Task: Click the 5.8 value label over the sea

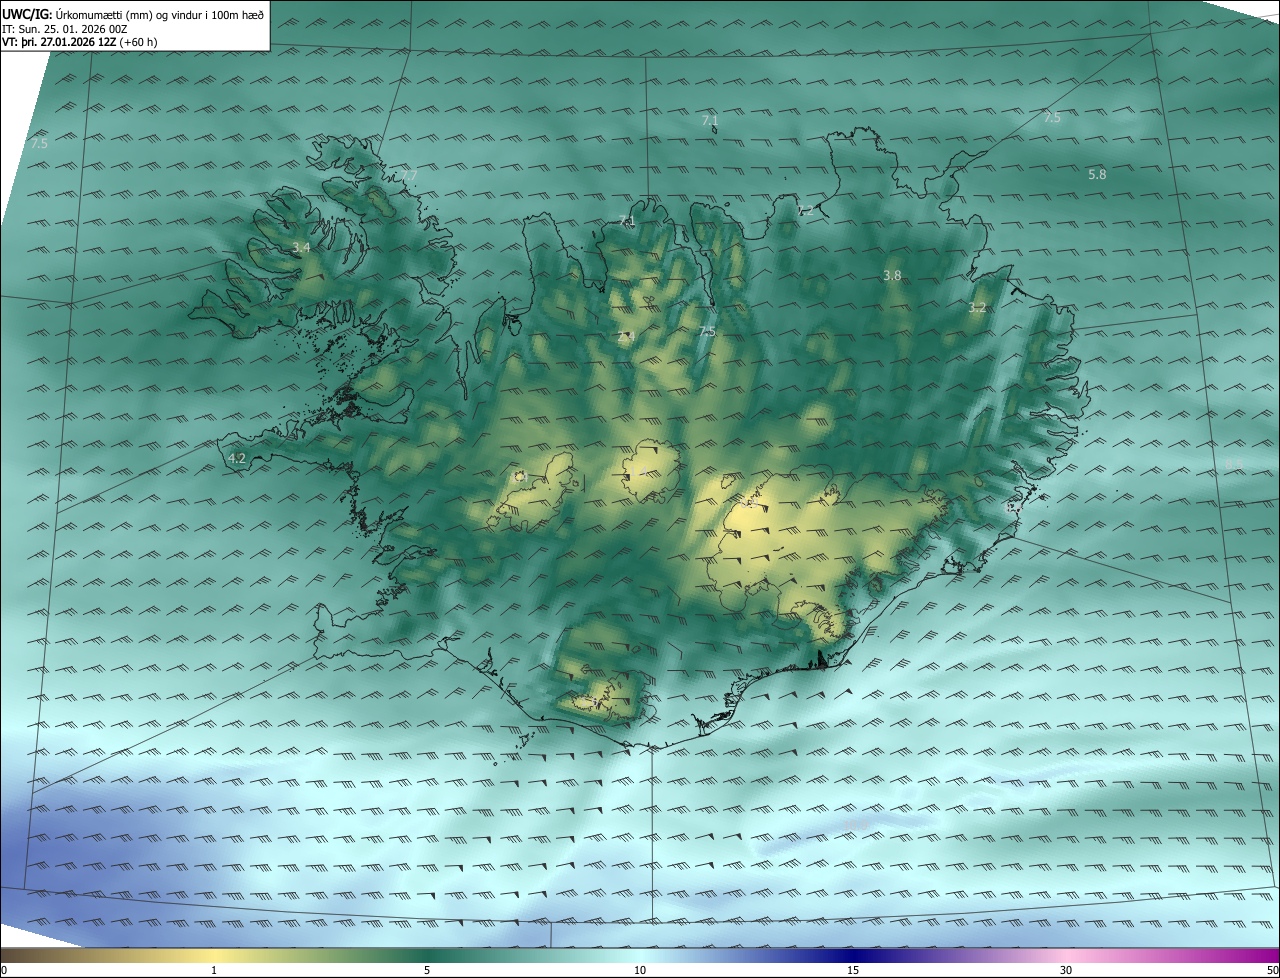Action: pos(1097,174)
